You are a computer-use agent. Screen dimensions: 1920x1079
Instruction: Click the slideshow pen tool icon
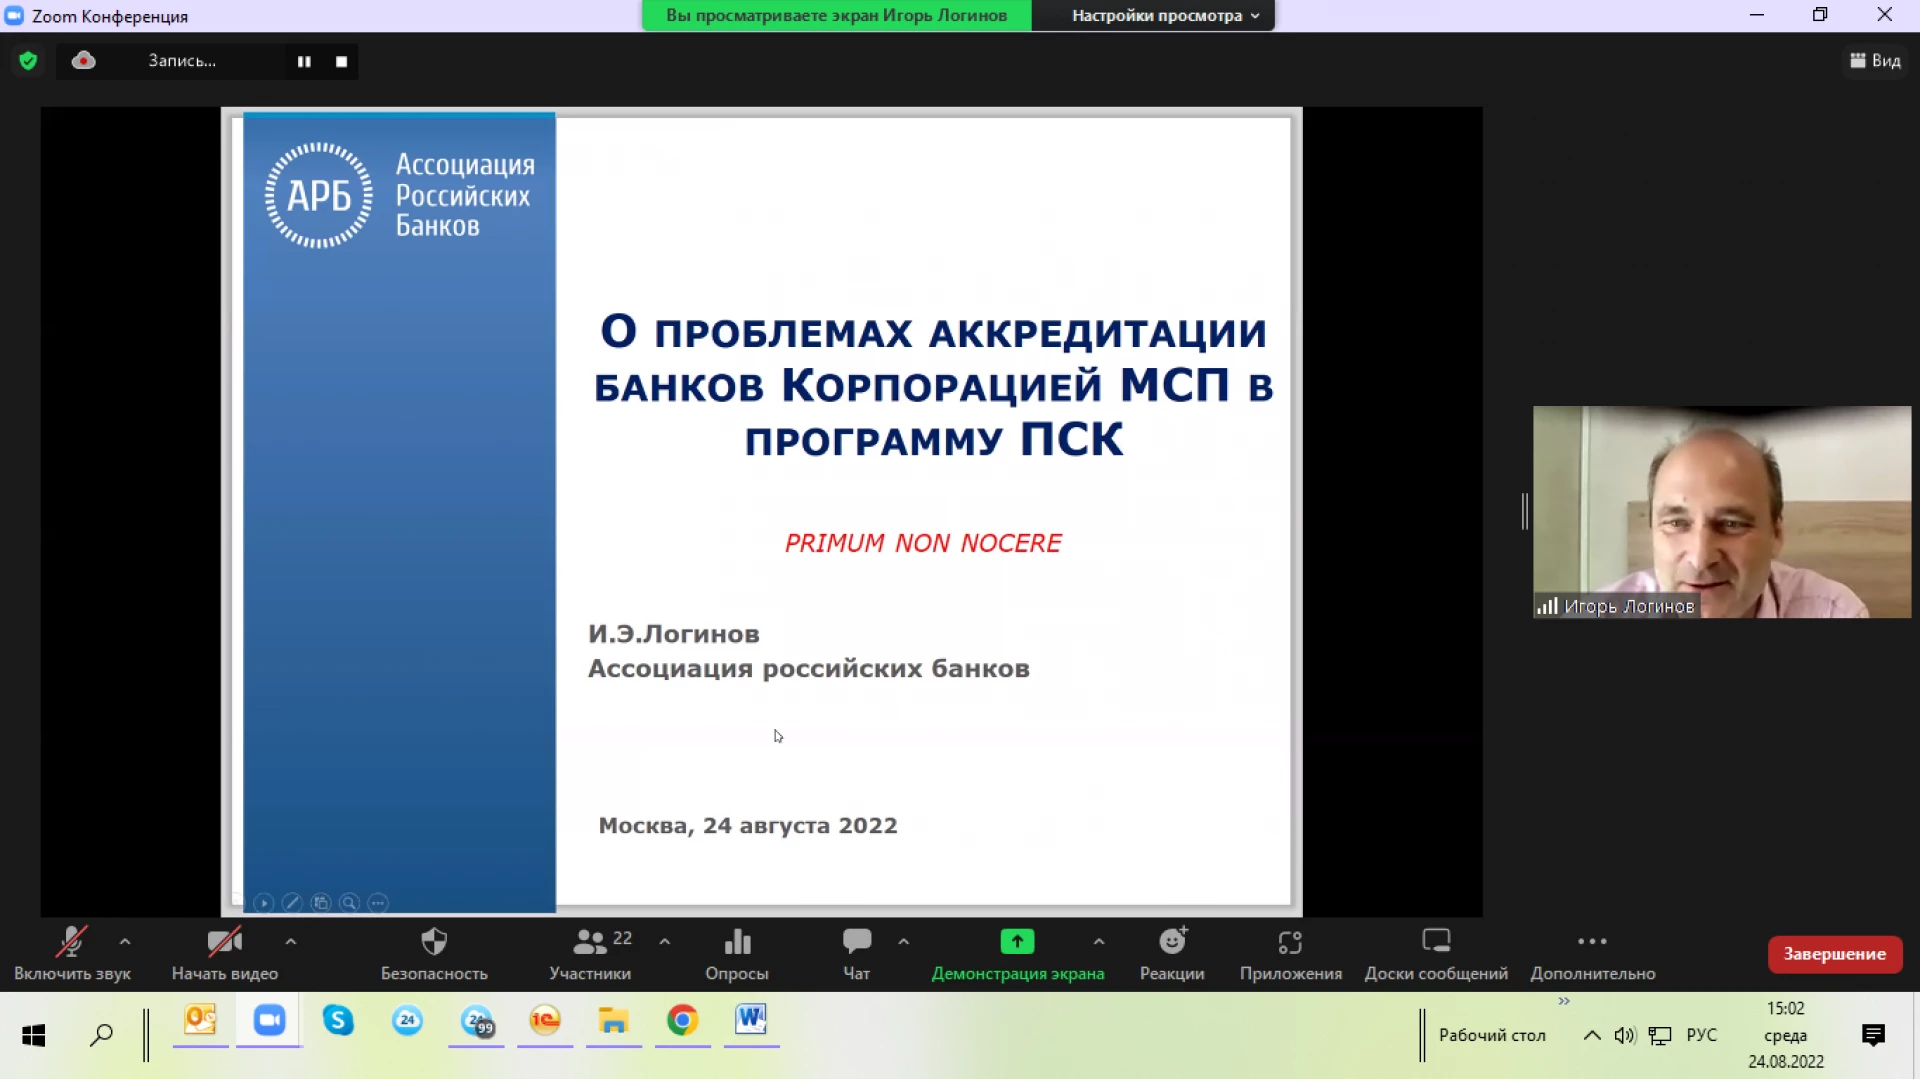point(292,902)
